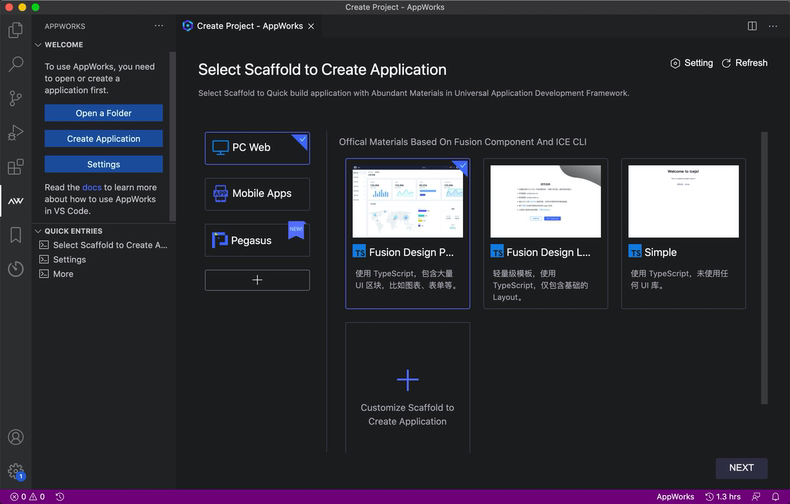
Task: Click the sidebar Welcome scrollbar
Action: [172, 136]
